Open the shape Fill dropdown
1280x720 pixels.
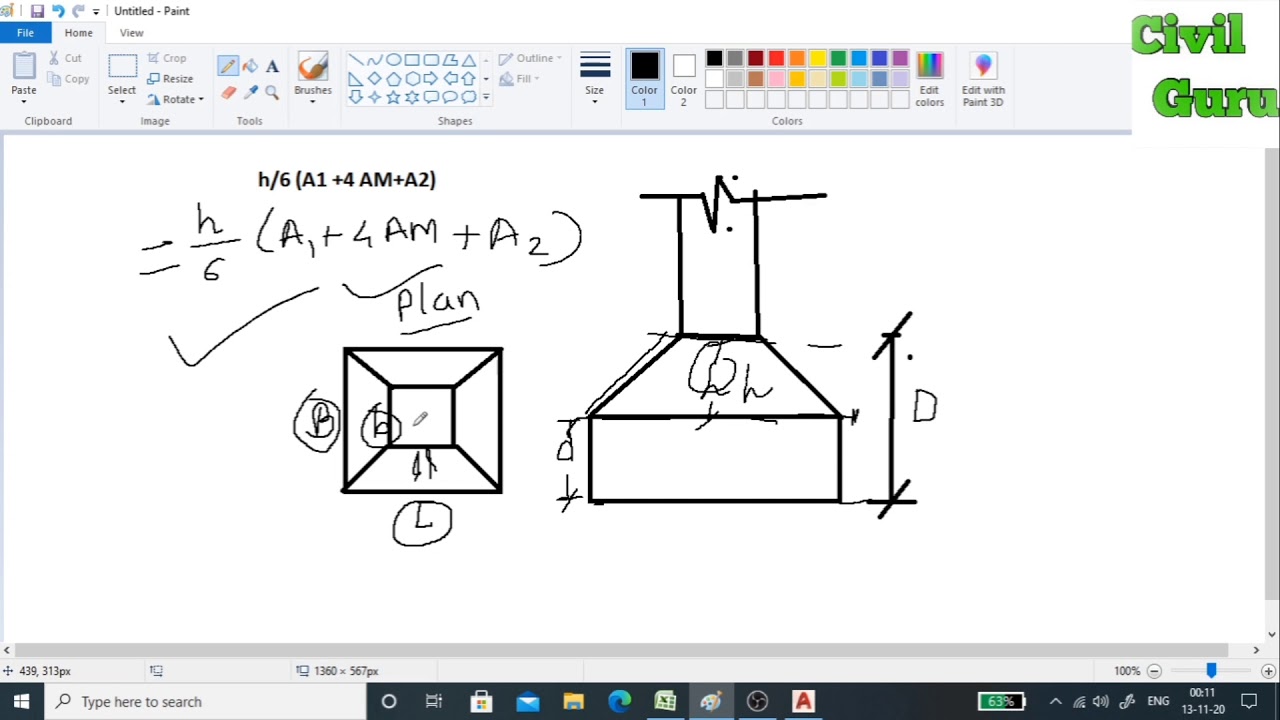[x=519, y=79]
